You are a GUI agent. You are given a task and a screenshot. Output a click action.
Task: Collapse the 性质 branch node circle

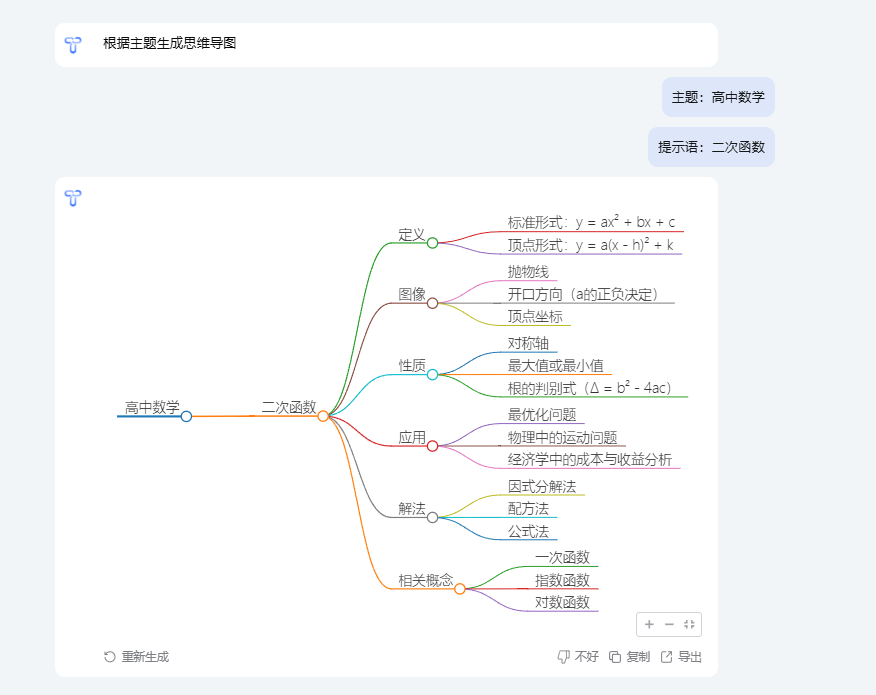[x=432, y=374]
